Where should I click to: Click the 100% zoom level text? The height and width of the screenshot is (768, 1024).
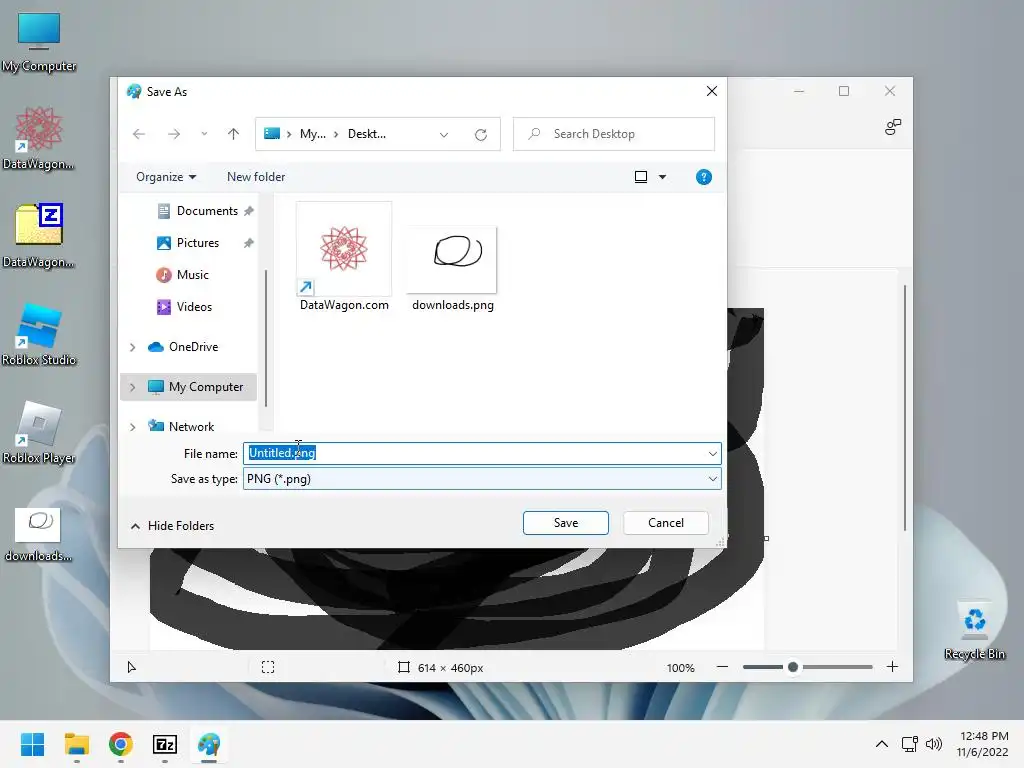point(680,667)
